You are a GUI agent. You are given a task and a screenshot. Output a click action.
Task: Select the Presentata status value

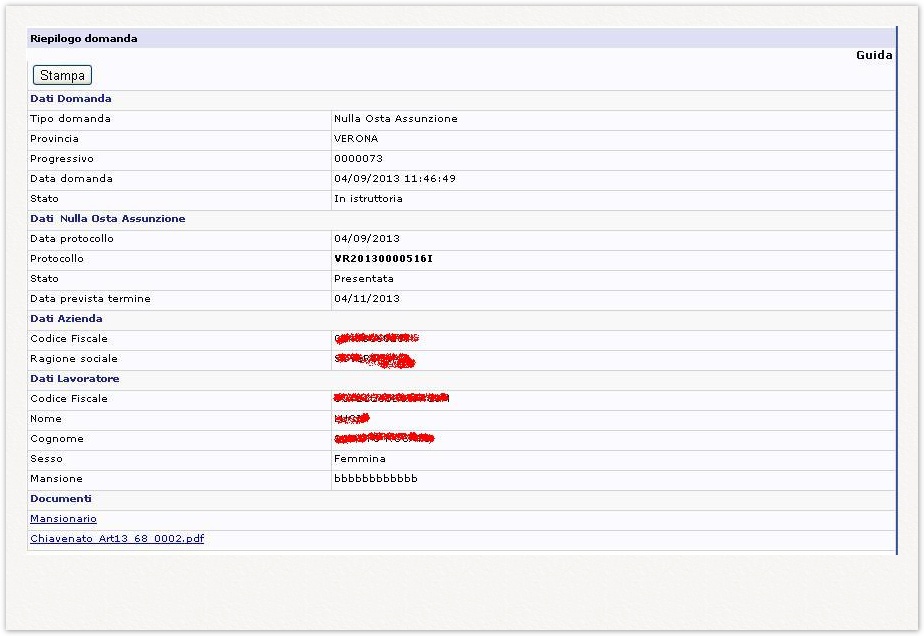(363, 279)
